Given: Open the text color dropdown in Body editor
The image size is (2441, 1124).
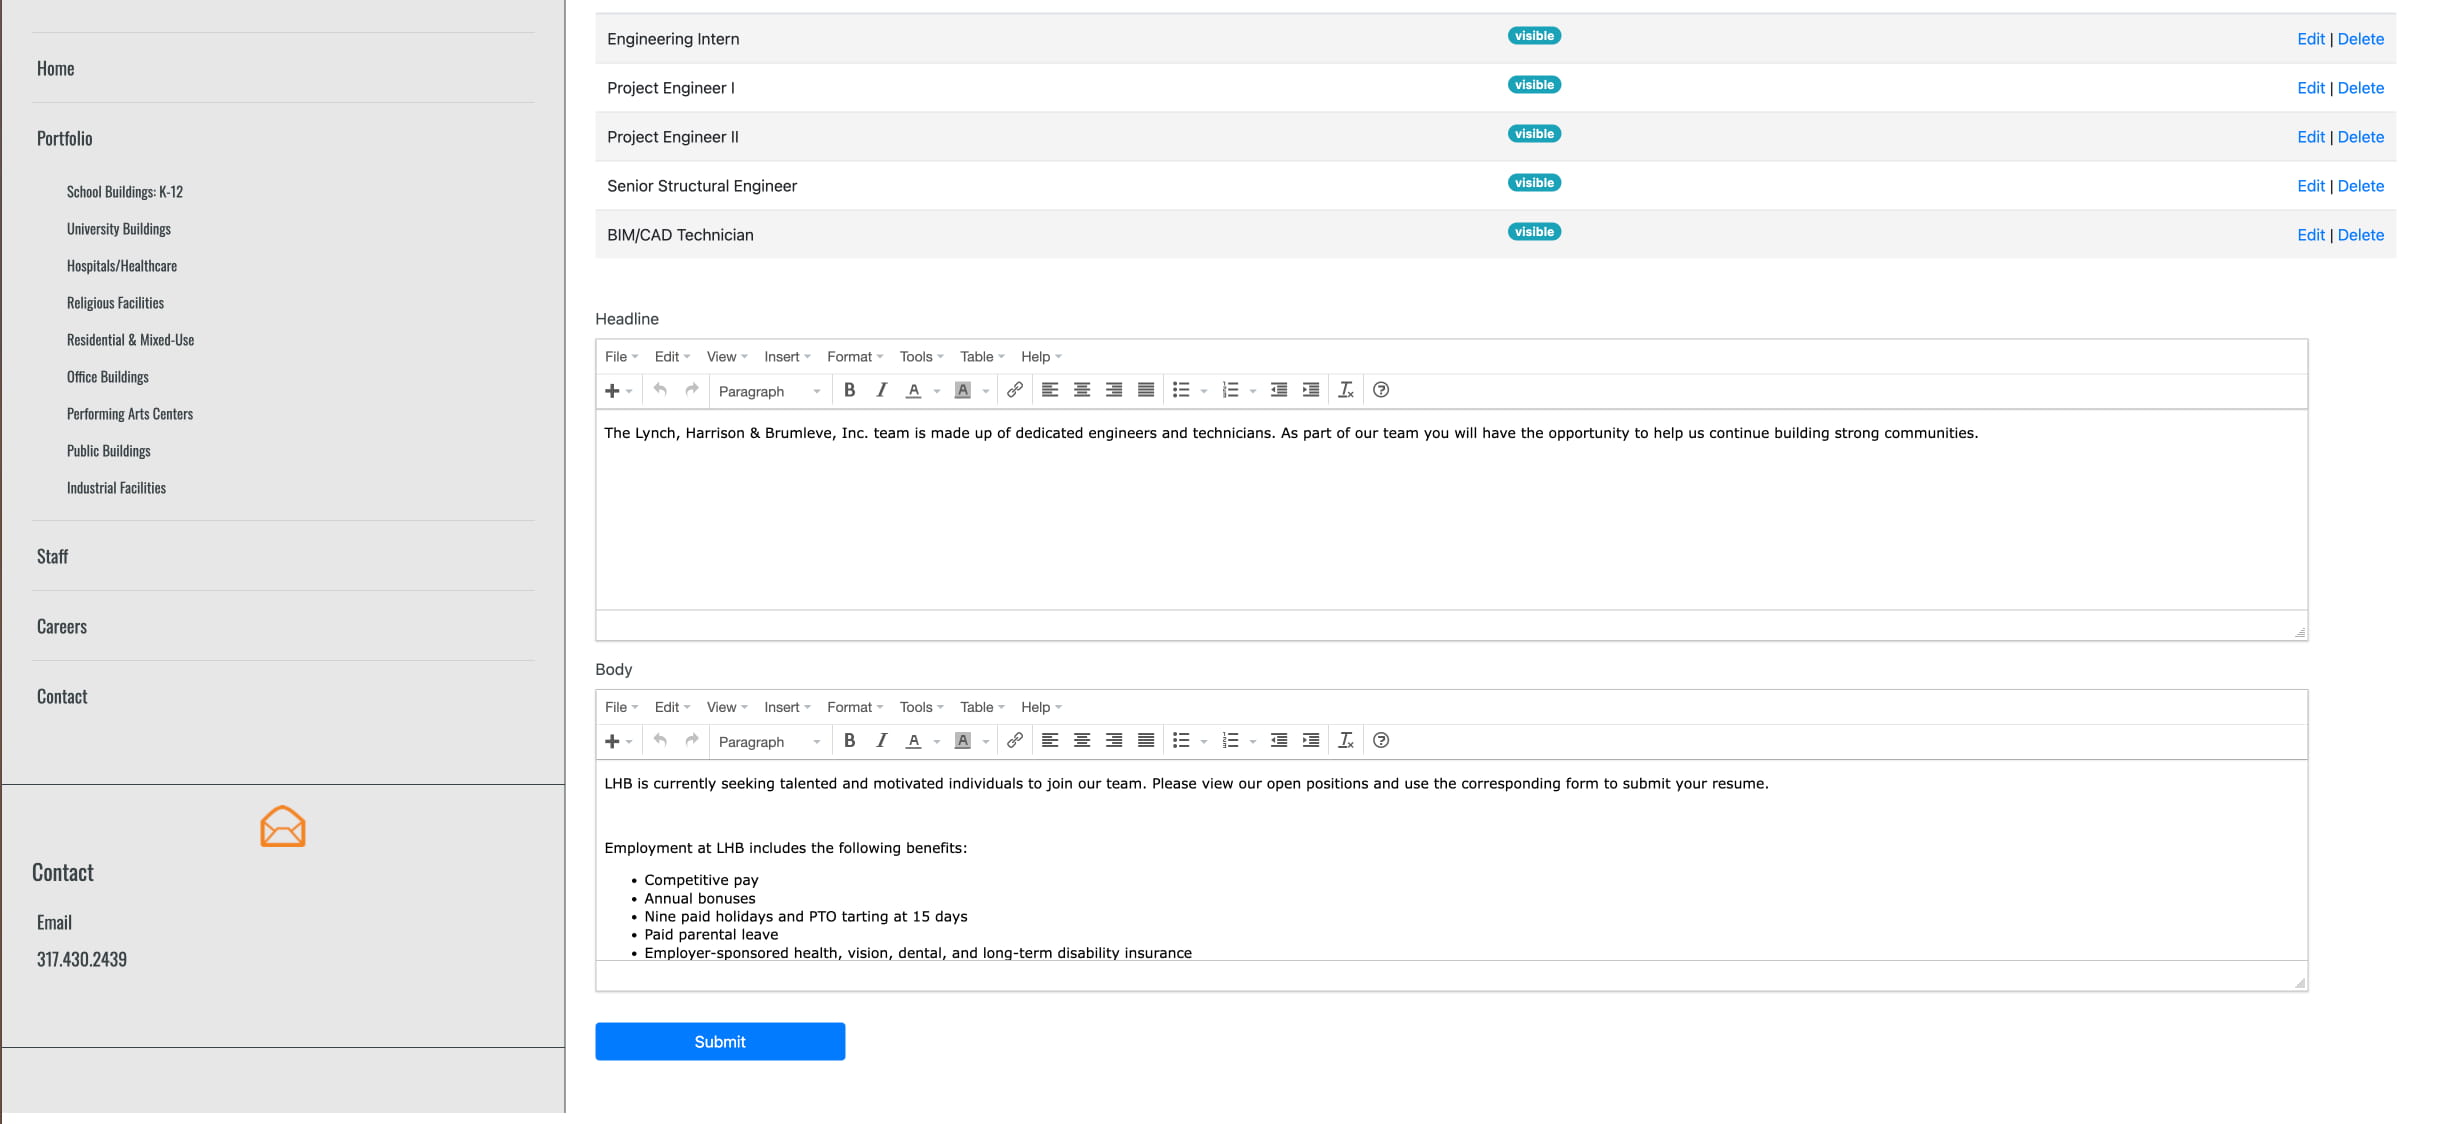Looking at the screenshot, I should coord(937,741).
